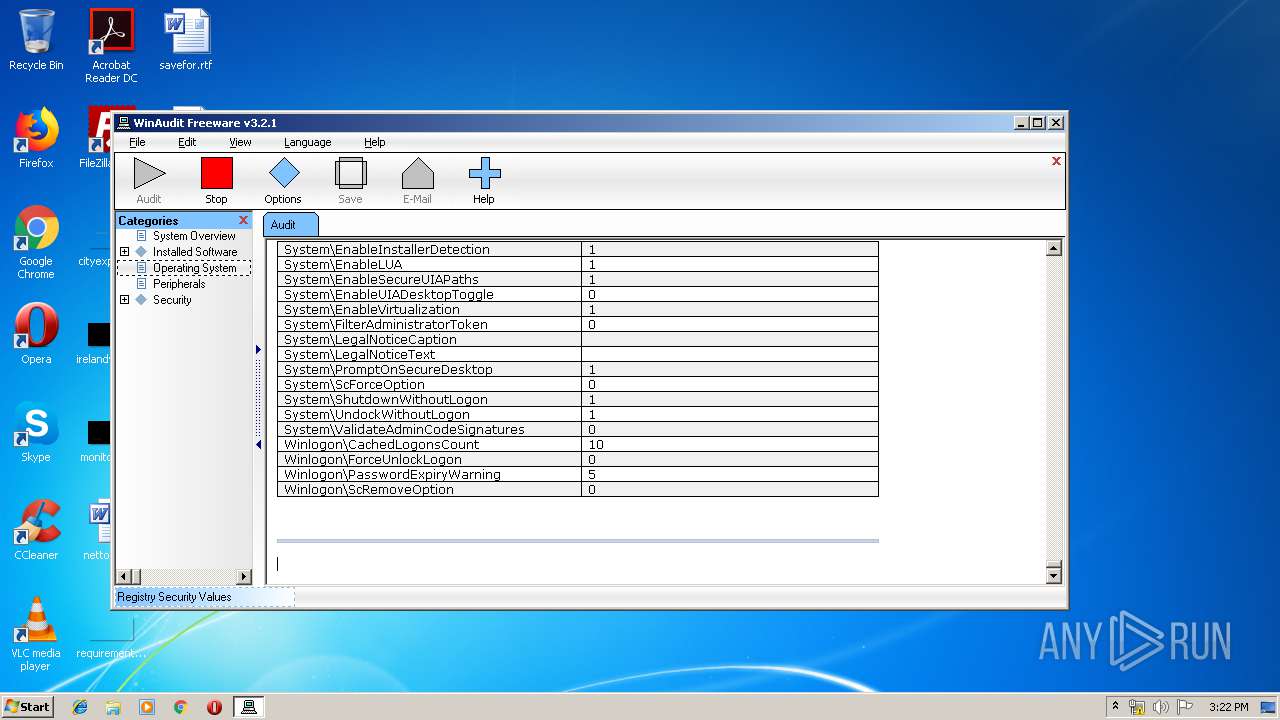Open the Skype desktop icon
This screenshot has width=1280, height=720.
click(36, 432)
